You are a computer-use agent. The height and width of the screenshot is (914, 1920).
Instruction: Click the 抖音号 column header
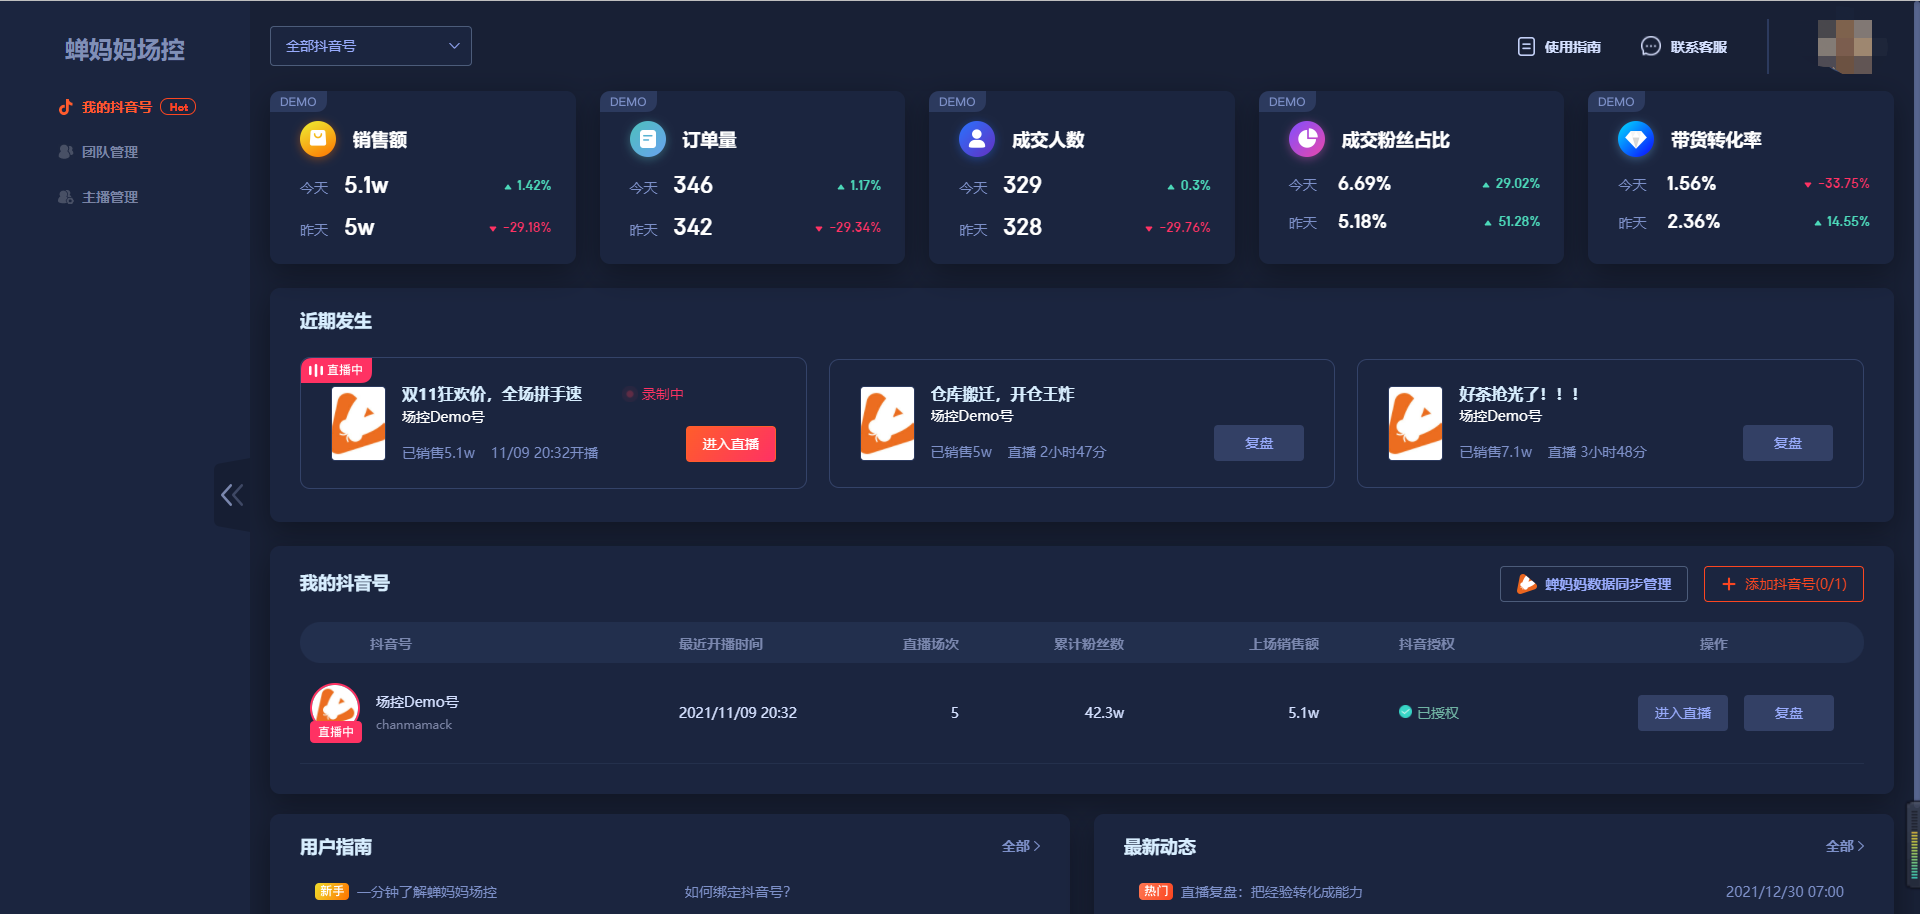391,644
